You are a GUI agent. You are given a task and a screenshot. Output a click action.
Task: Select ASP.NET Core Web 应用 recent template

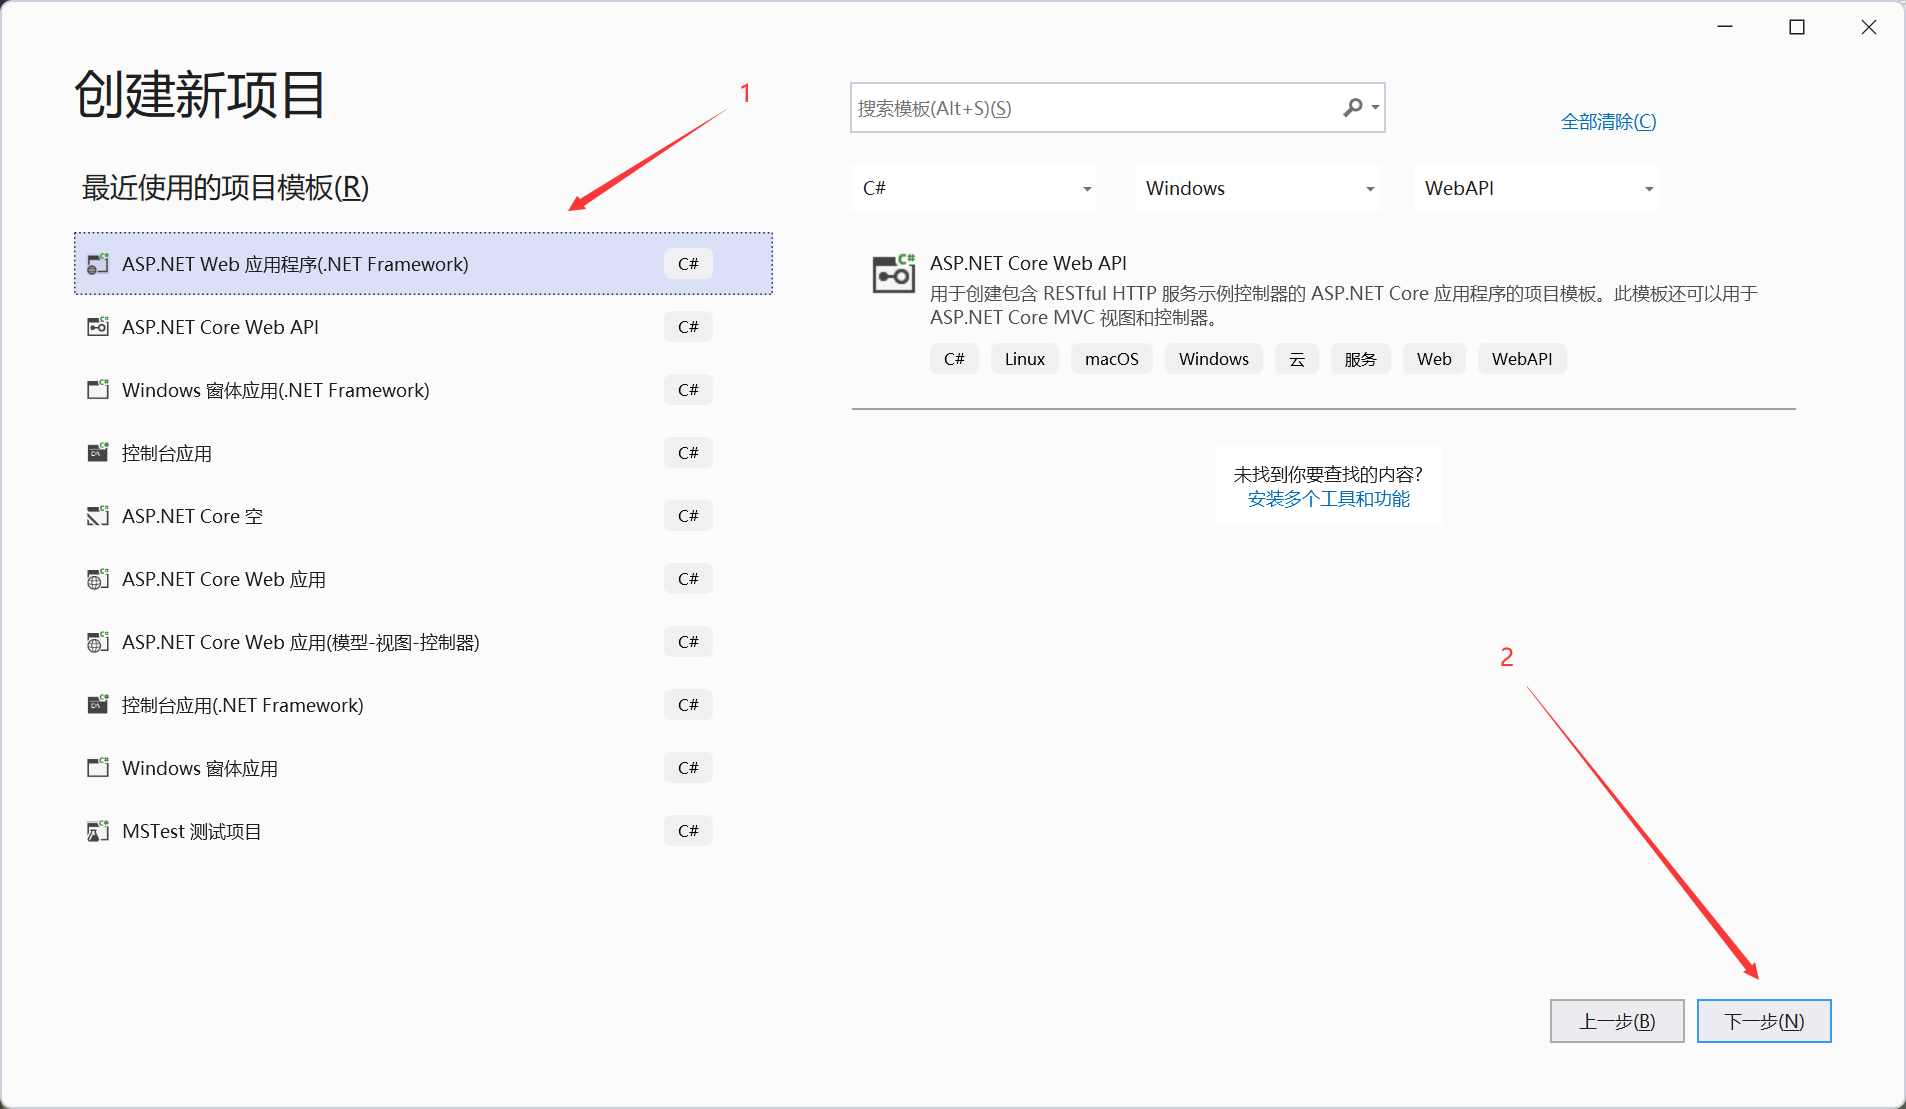click(x=423, y=579)
